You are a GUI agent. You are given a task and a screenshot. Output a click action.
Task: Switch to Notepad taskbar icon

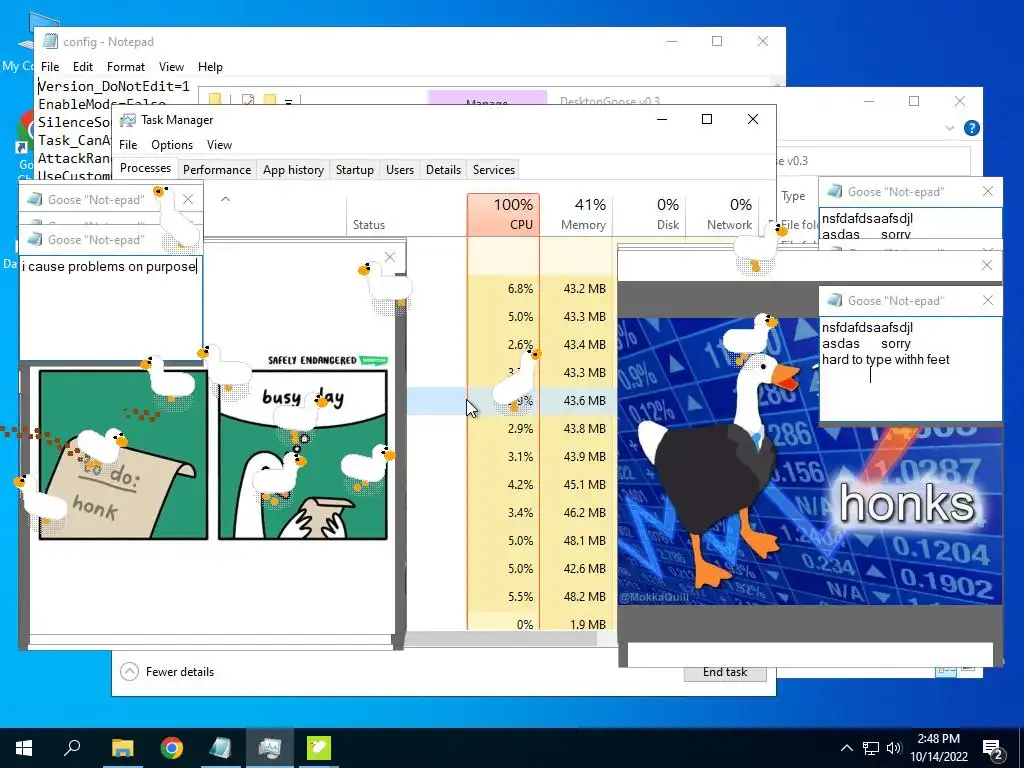point(221,748)
